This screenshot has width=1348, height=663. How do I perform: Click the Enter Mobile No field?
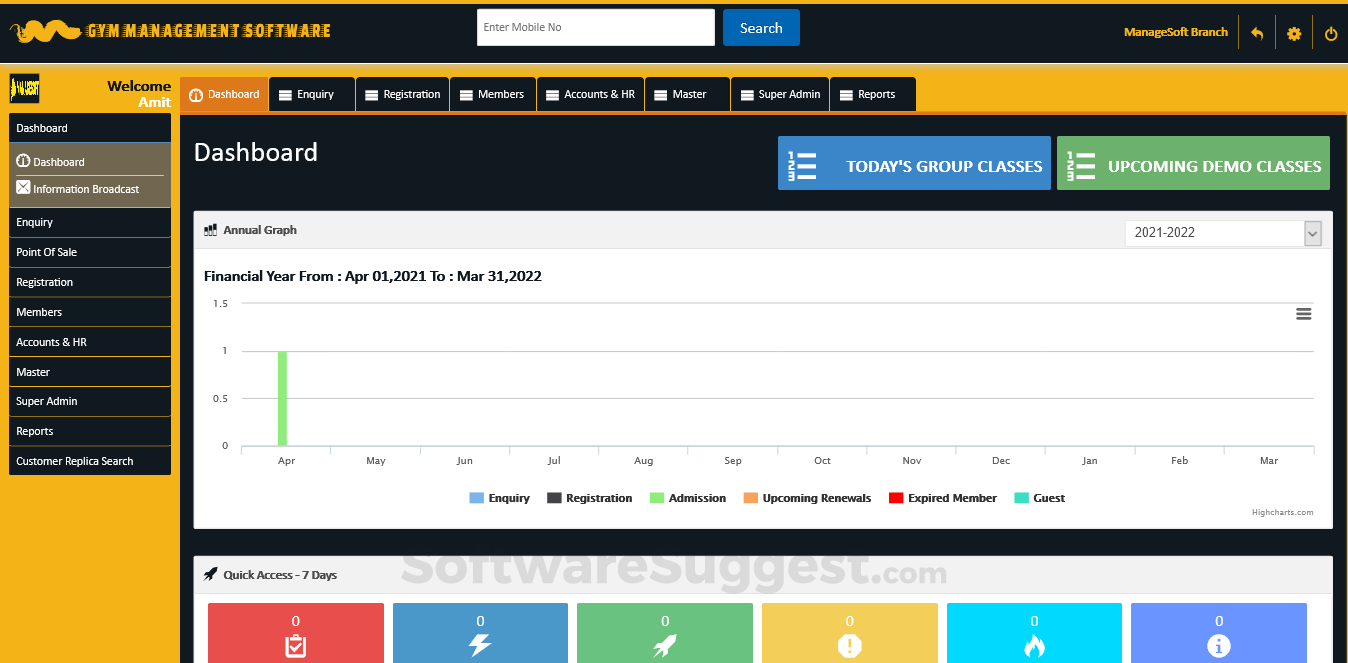(x=595, y=28)
